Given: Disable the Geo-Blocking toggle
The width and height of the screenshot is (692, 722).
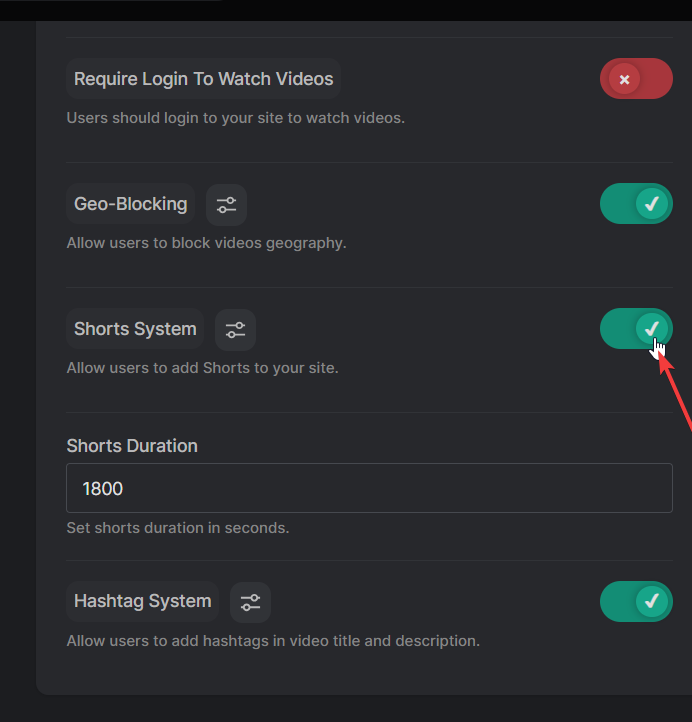Looking at the screenshot, I should click(636, 204).
